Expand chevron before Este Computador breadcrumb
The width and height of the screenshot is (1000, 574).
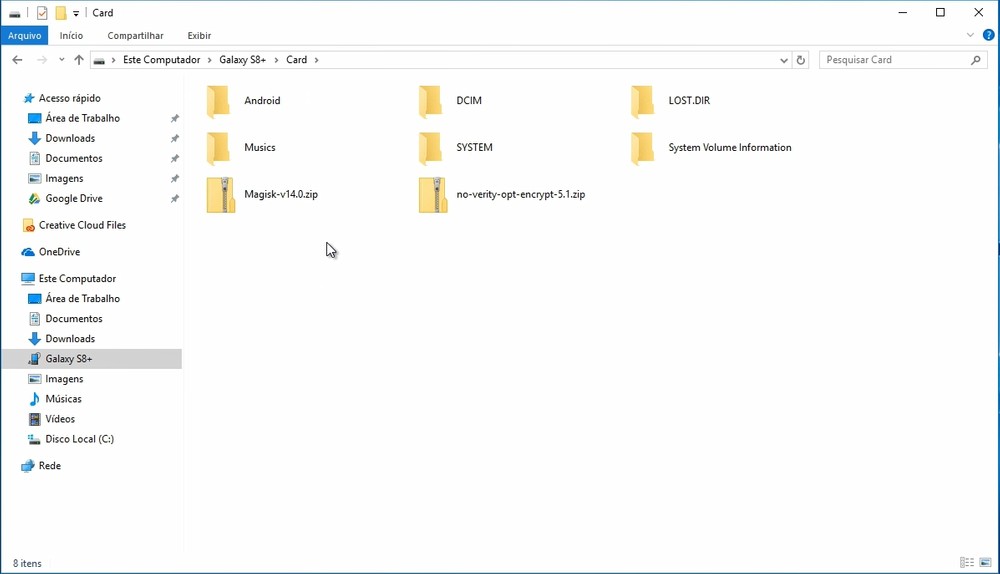point(114,60)
